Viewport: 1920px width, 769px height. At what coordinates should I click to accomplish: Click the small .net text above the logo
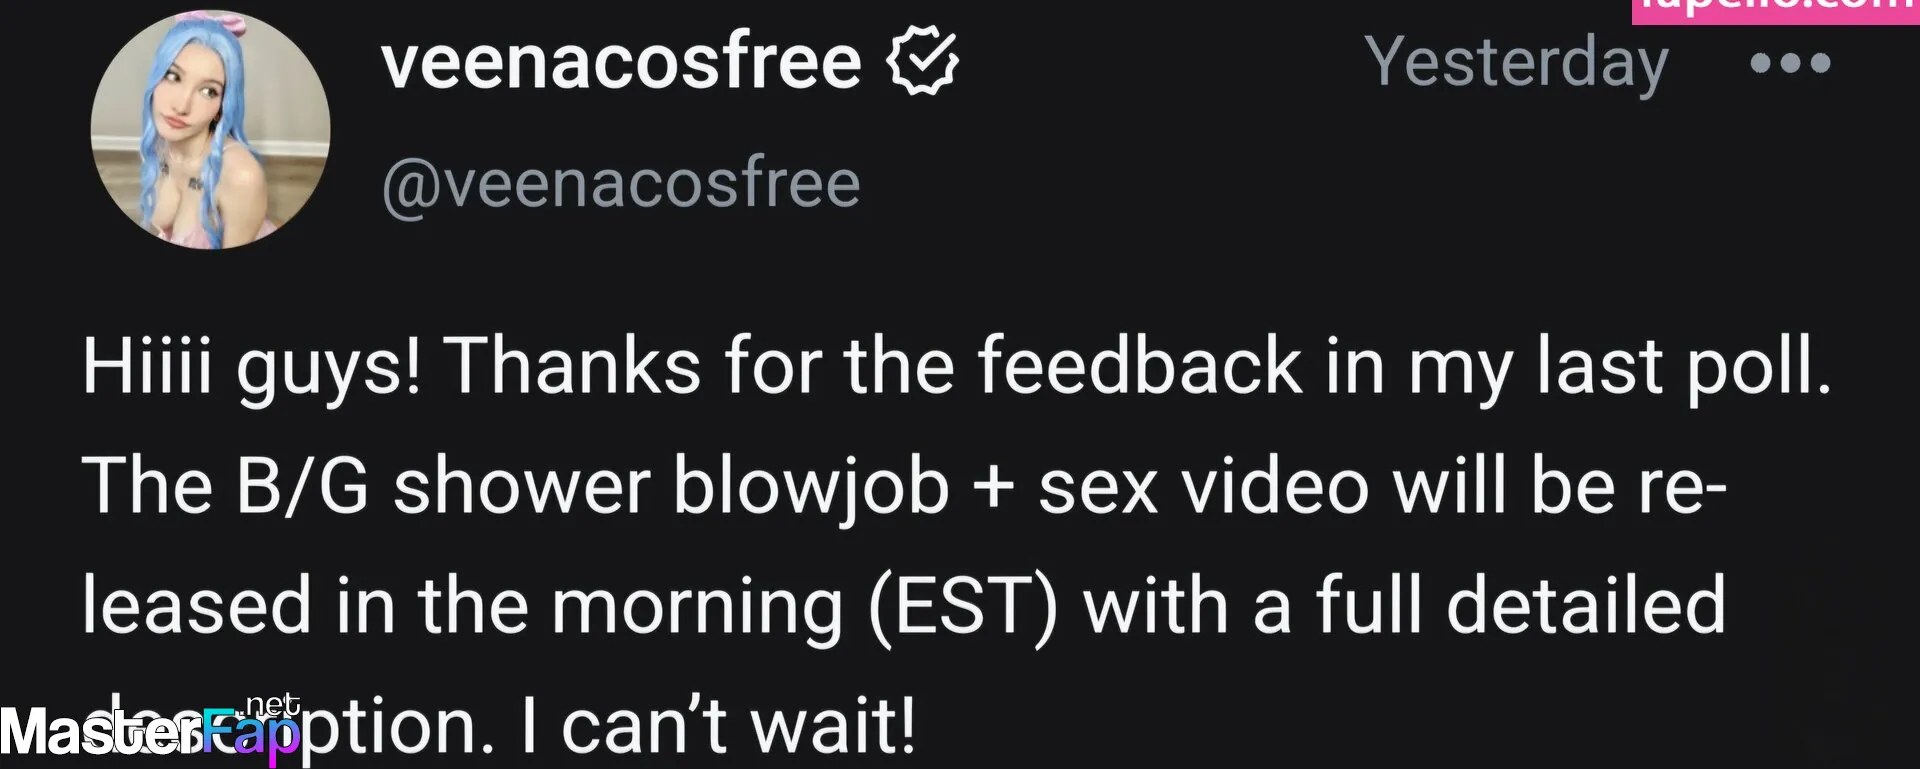[x=271, y=706]
